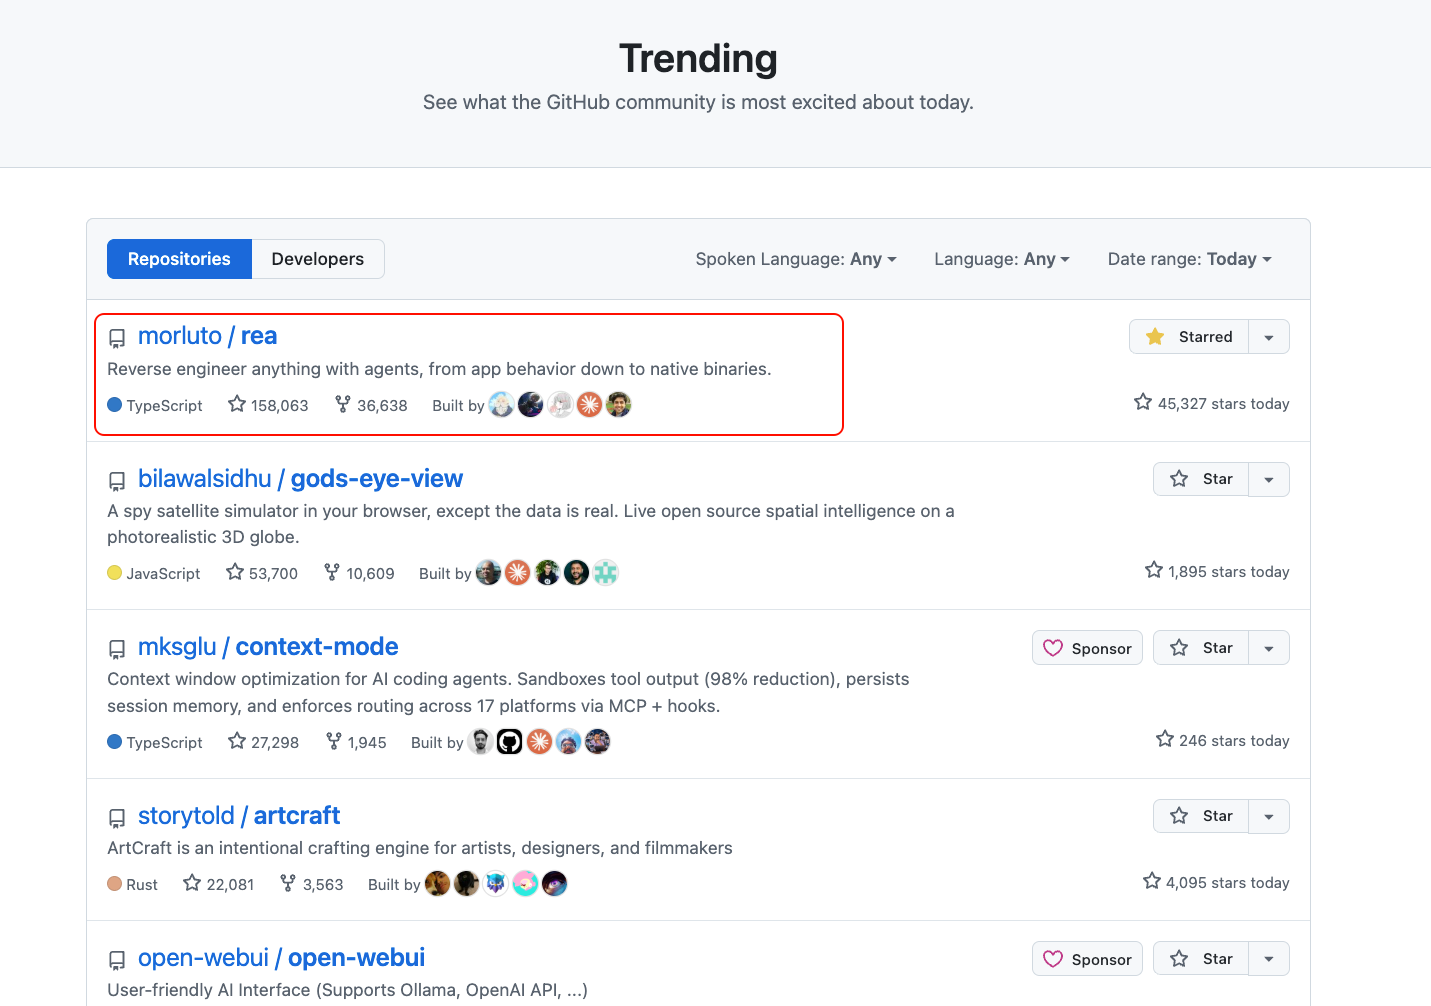
Task: Open star list dropdown for artcraft
Action: click(1269, 816)
